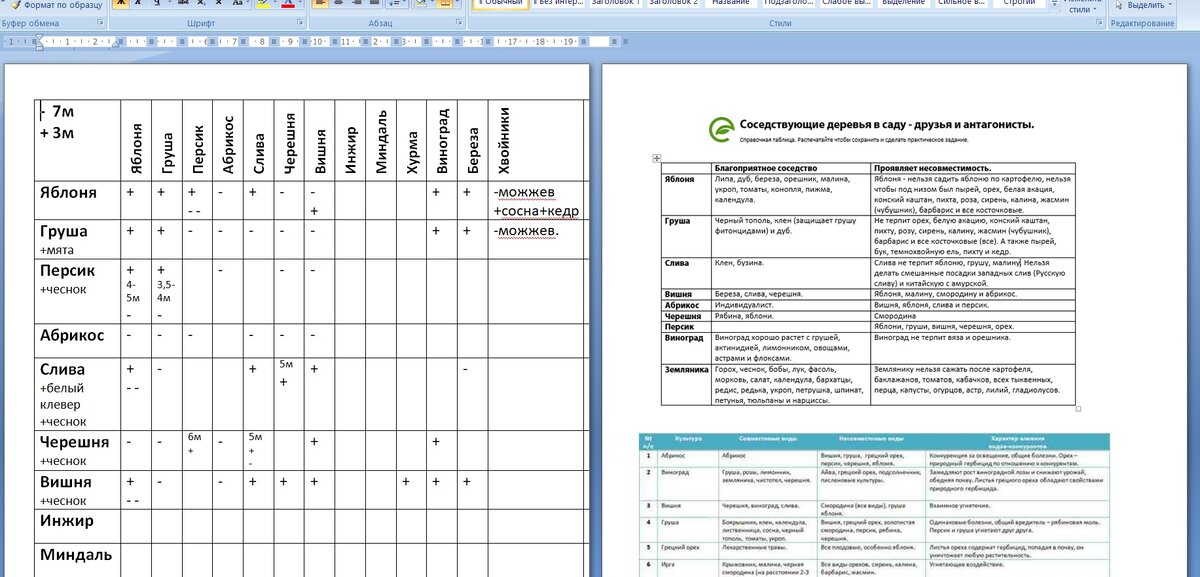
Task: Click 'Слива' row label in white table
Action: pyautogui.click(x=677, y=263)
